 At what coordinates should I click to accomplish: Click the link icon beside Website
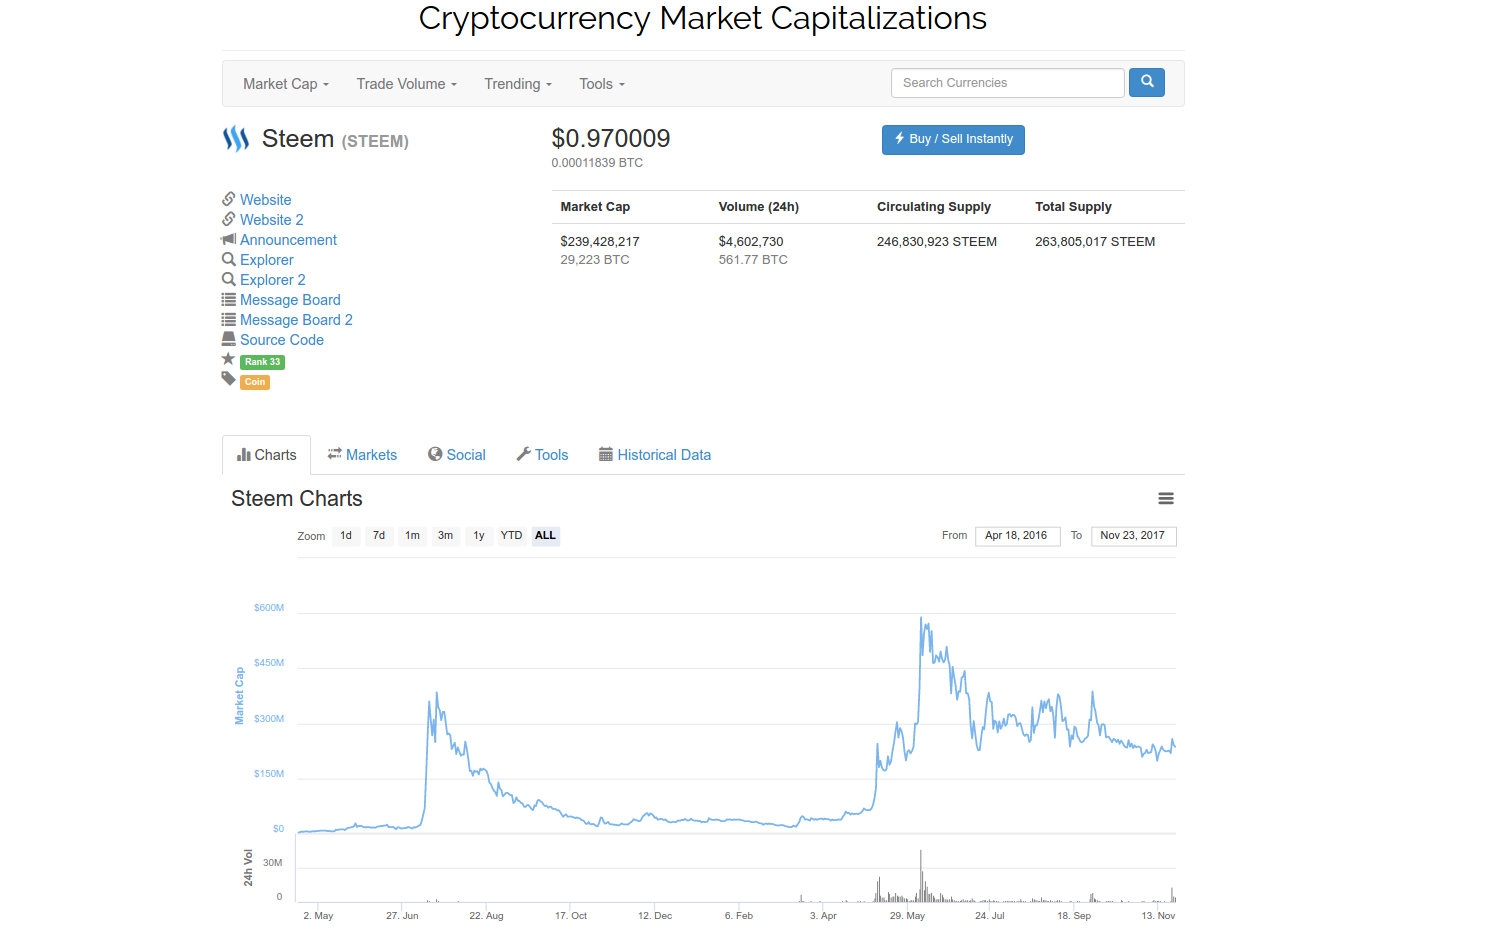click(x=229, y=199)
